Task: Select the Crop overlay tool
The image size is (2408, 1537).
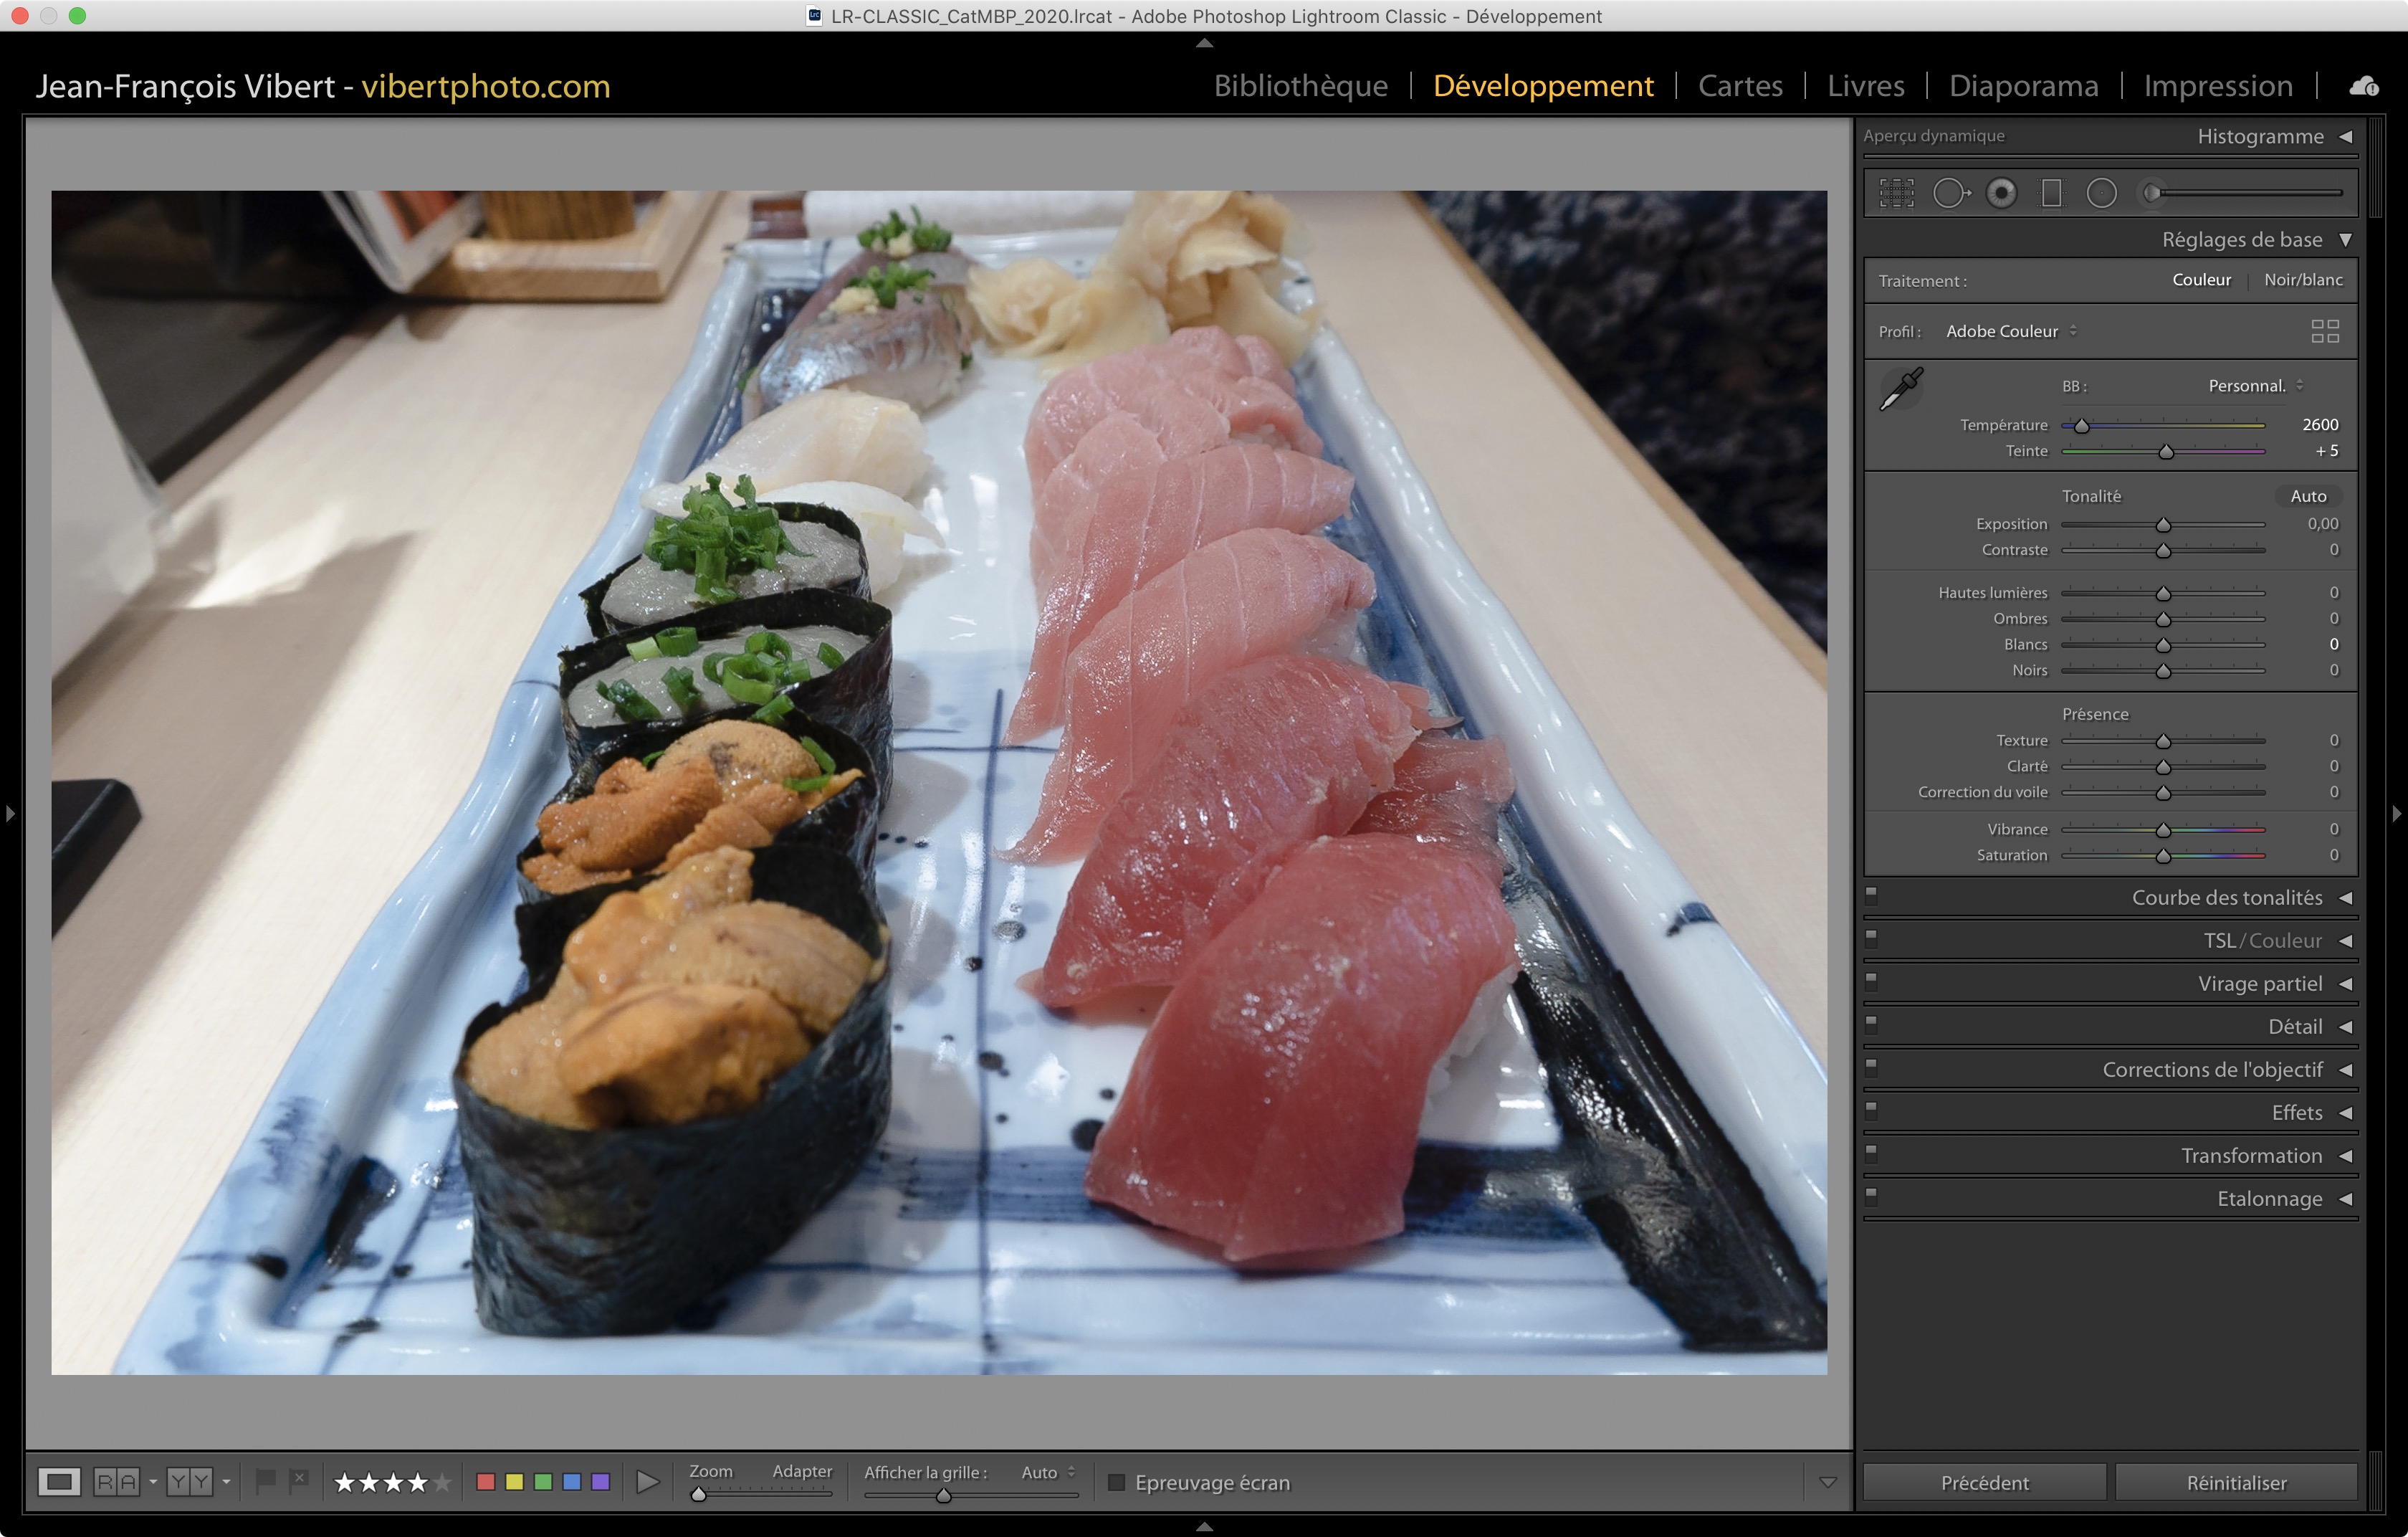Action: [x=1896, y=193]
